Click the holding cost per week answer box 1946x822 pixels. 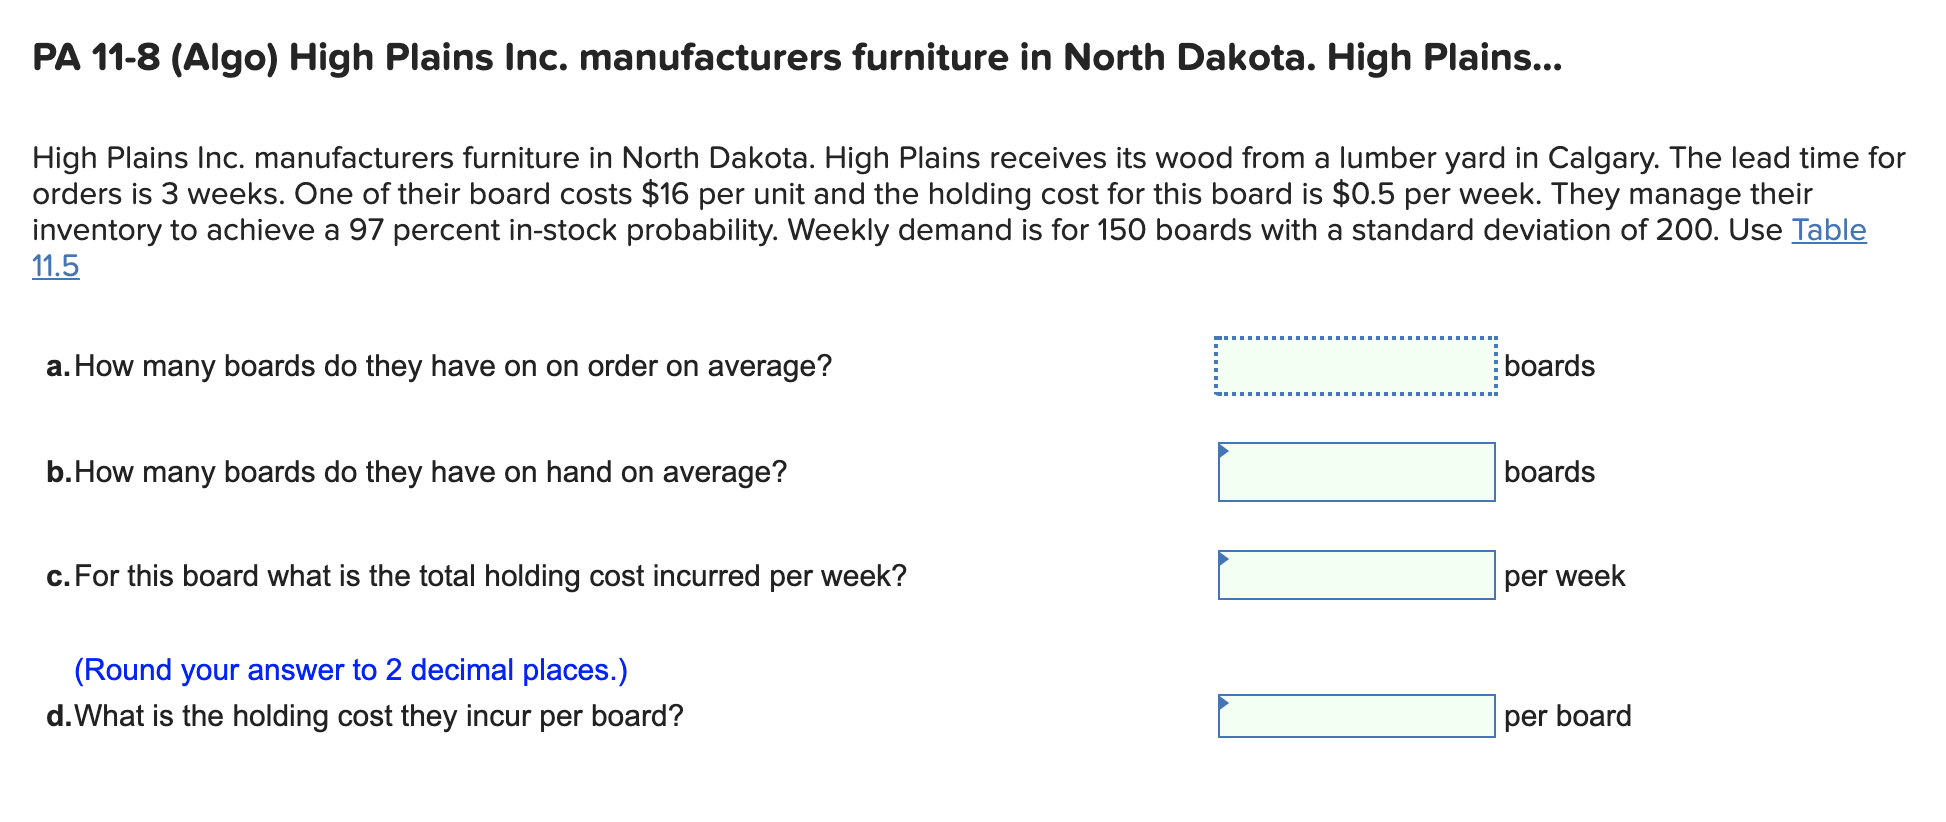pos(1355,576)
